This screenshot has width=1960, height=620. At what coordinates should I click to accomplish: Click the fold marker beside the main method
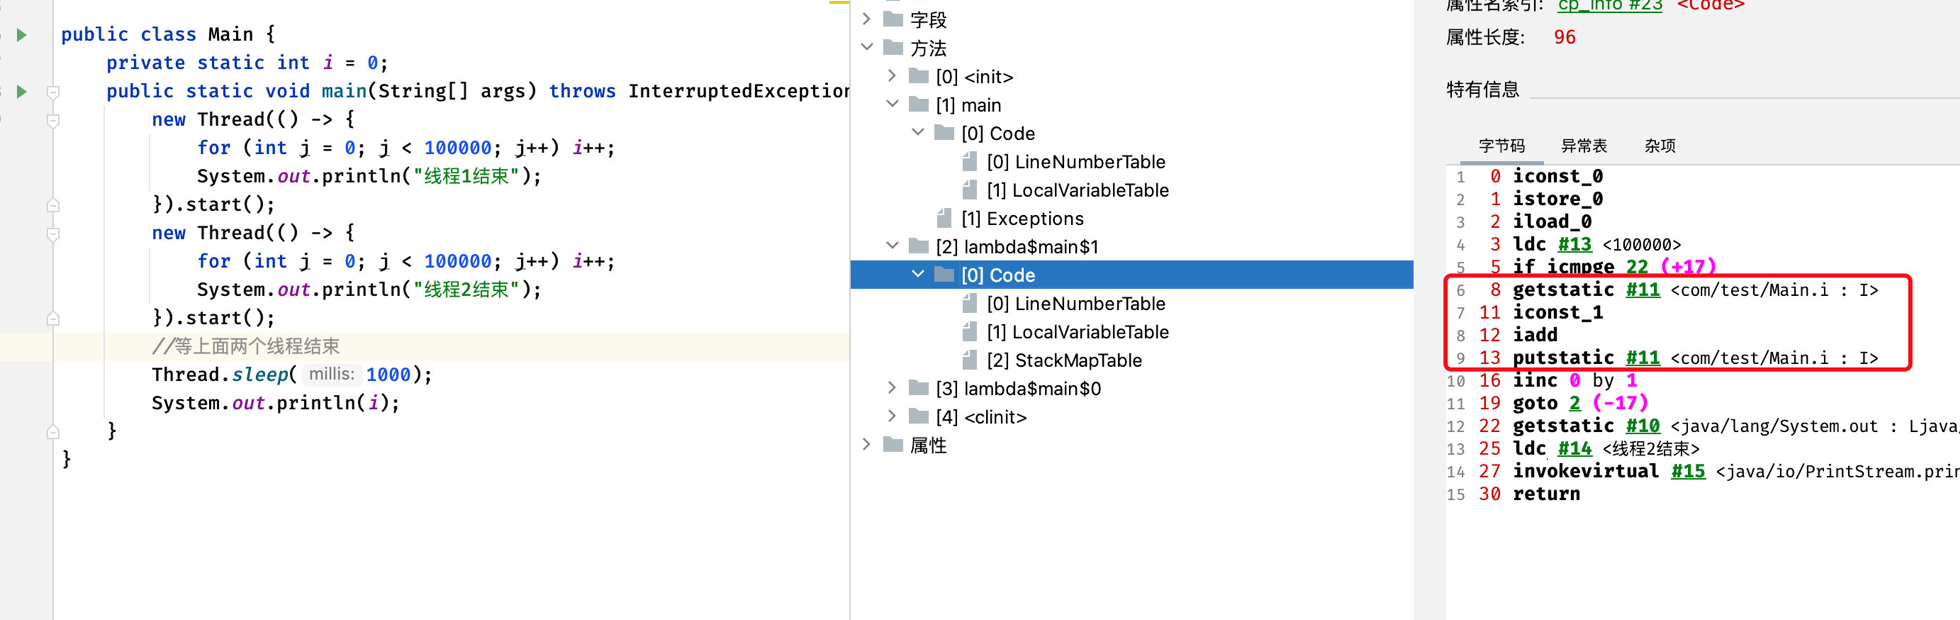53,92
